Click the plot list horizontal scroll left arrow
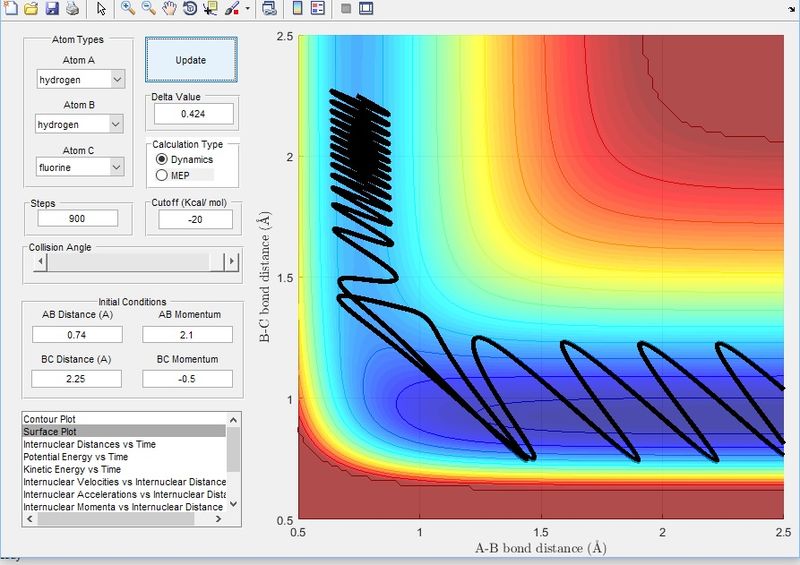This screenshot has height=565, width=800. [30, 519]
